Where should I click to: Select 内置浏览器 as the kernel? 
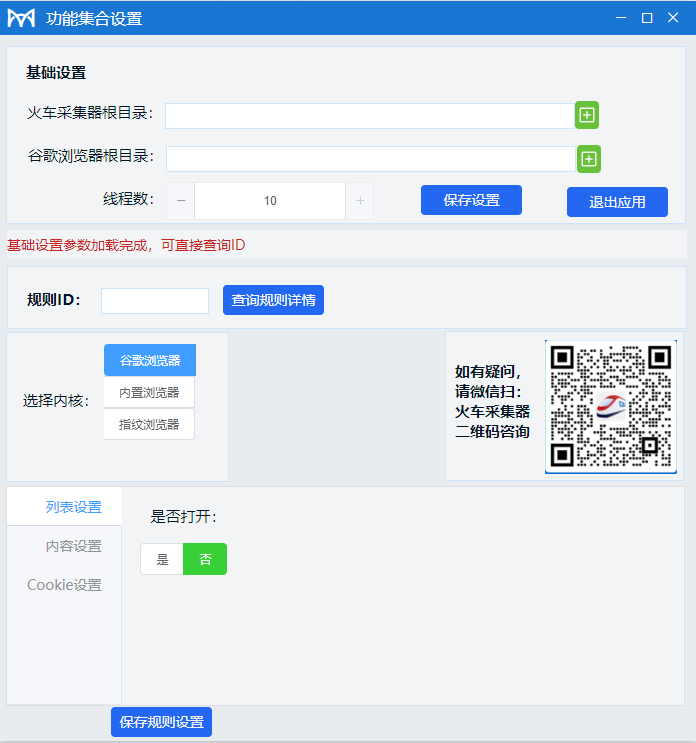pyautogui.click(x=149, y=392)
